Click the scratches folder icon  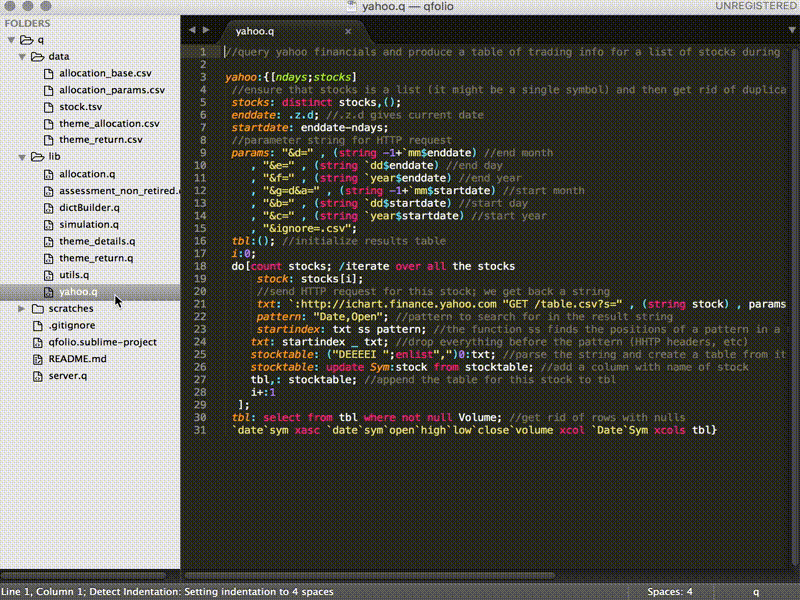tap(37, 309)
